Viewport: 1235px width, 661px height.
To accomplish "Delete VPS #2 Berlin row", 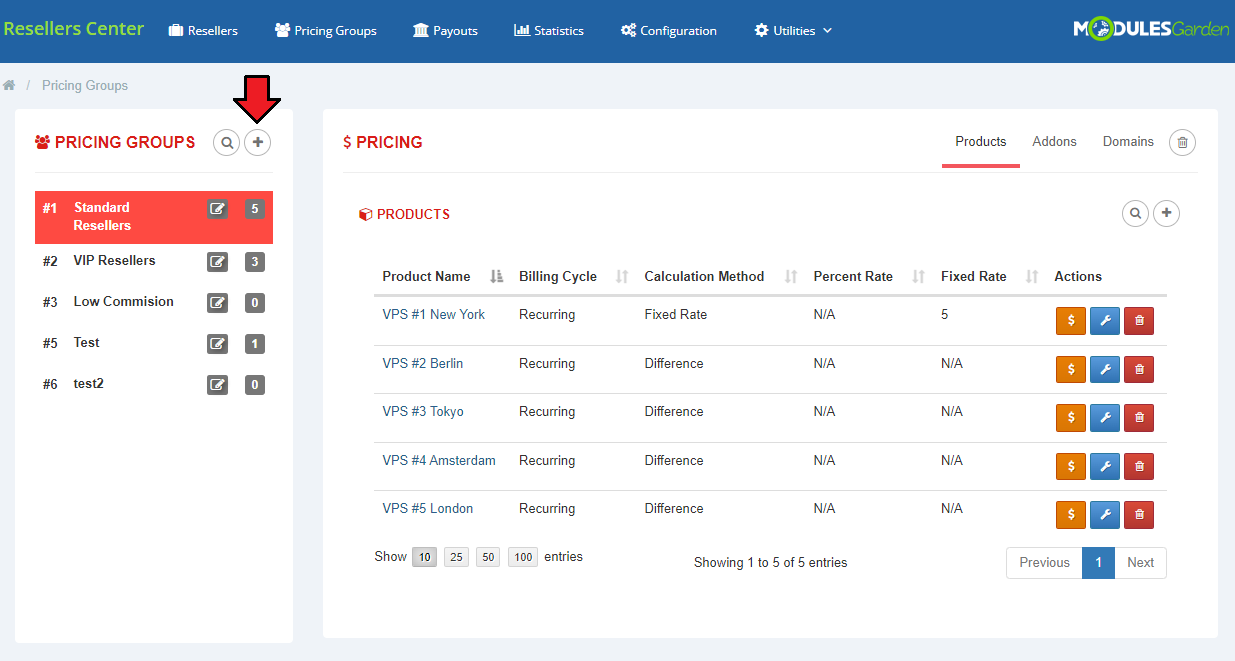I will tap(1139, 370).
